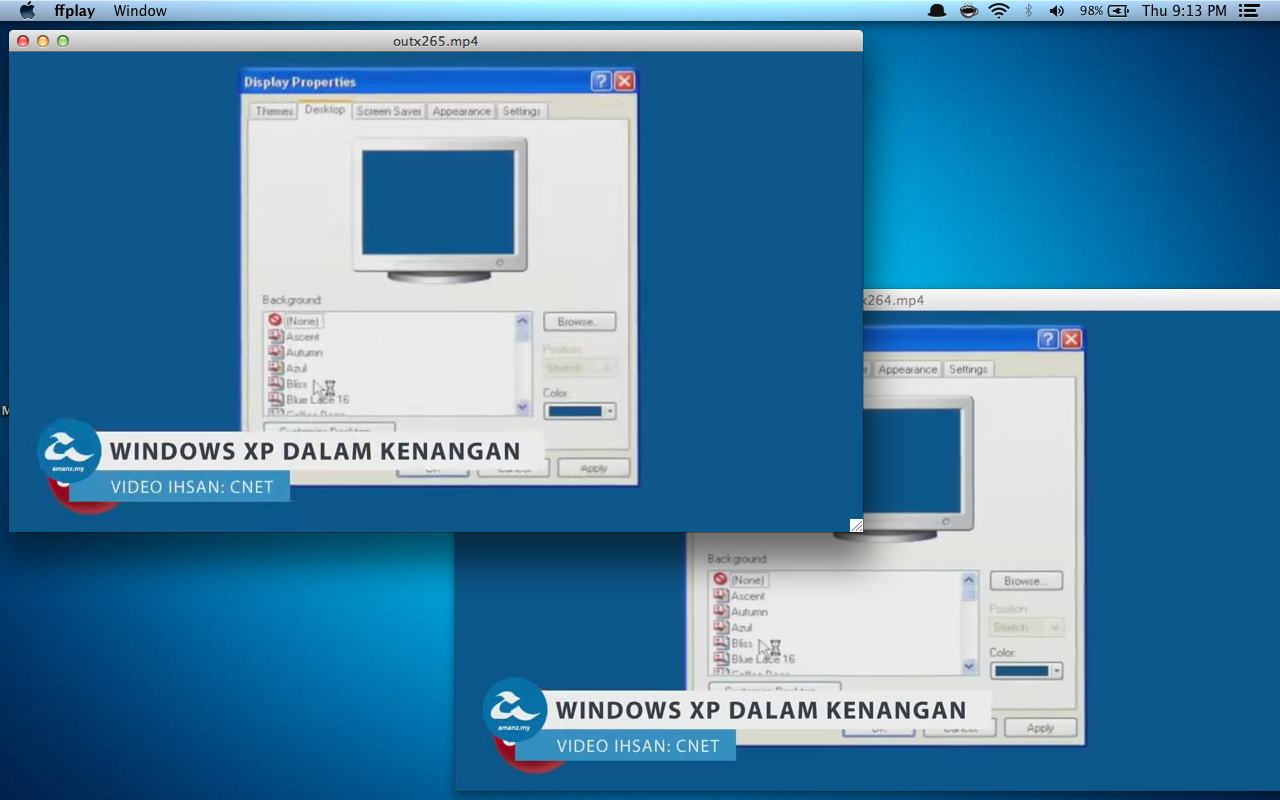
Task: Click the coffee cup menu bar icon
Action: [968, 11]
